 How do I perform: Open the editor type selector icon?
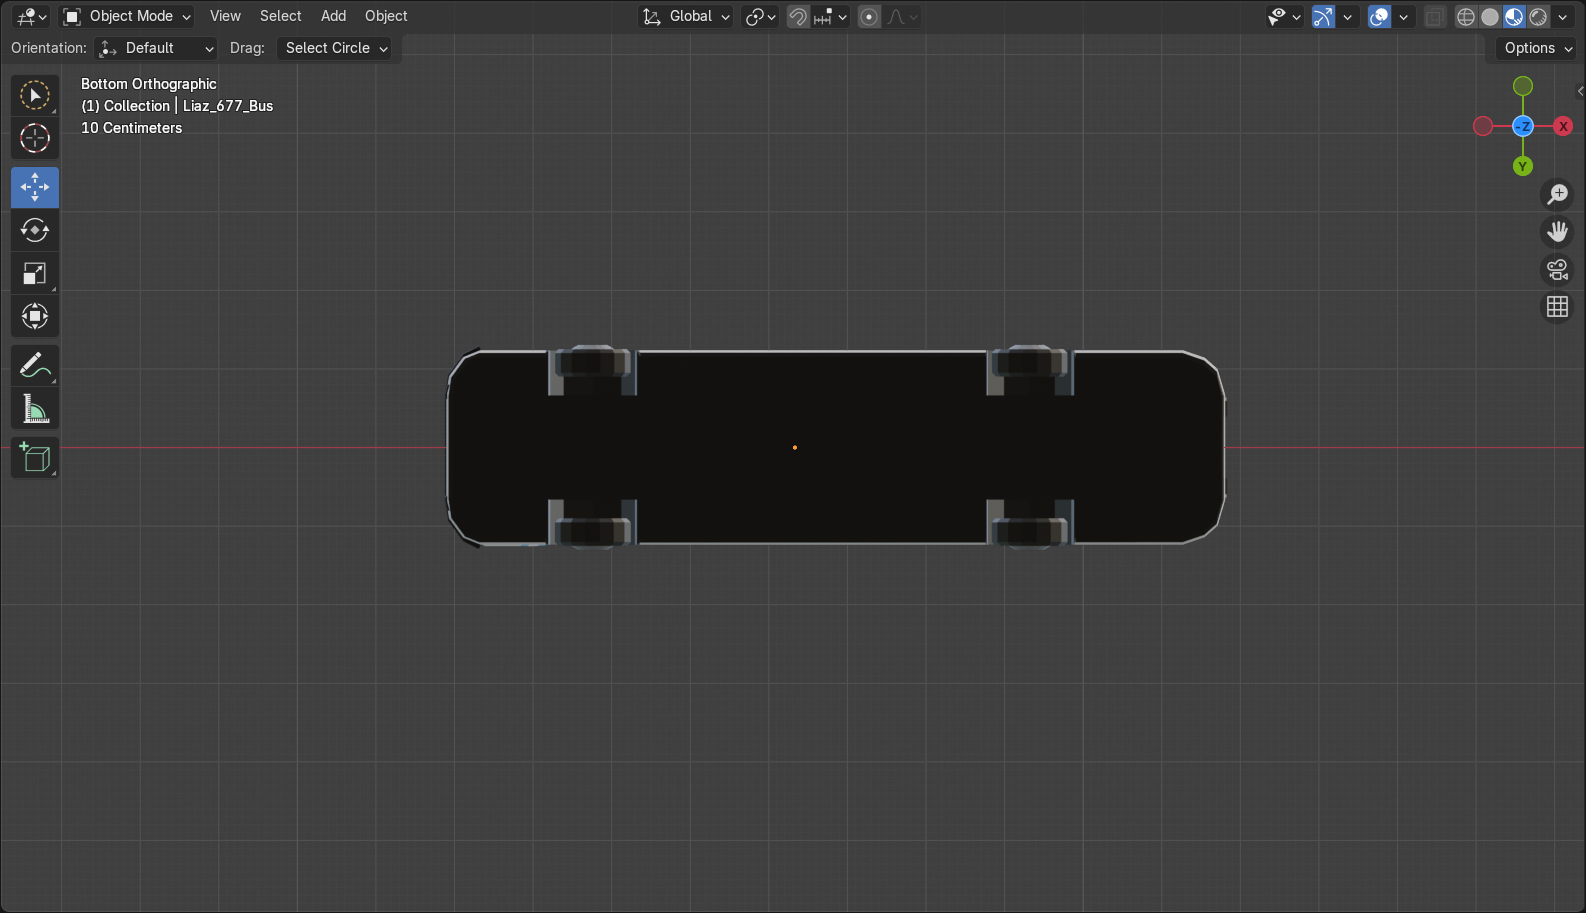tap(32, 16)
